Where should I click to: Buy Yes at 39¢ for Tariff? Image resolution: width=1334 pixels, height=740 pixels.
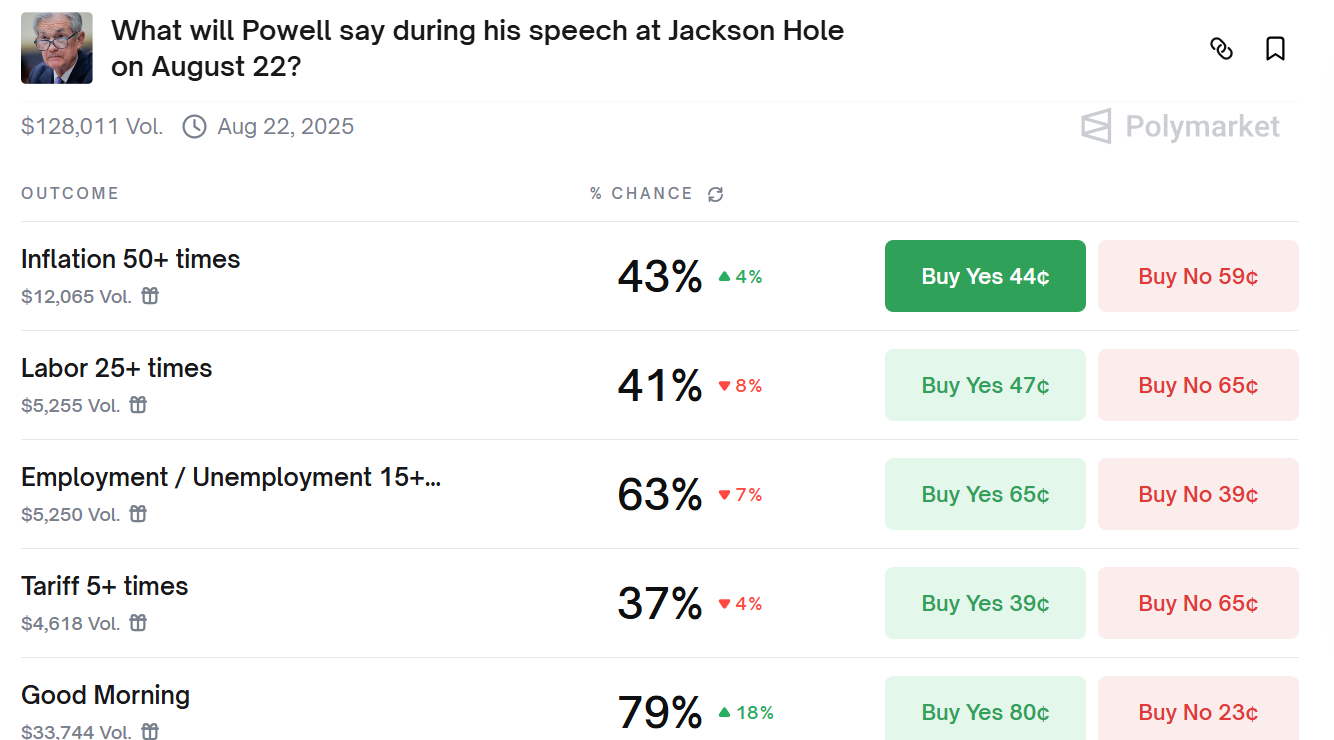click(985, 603)
